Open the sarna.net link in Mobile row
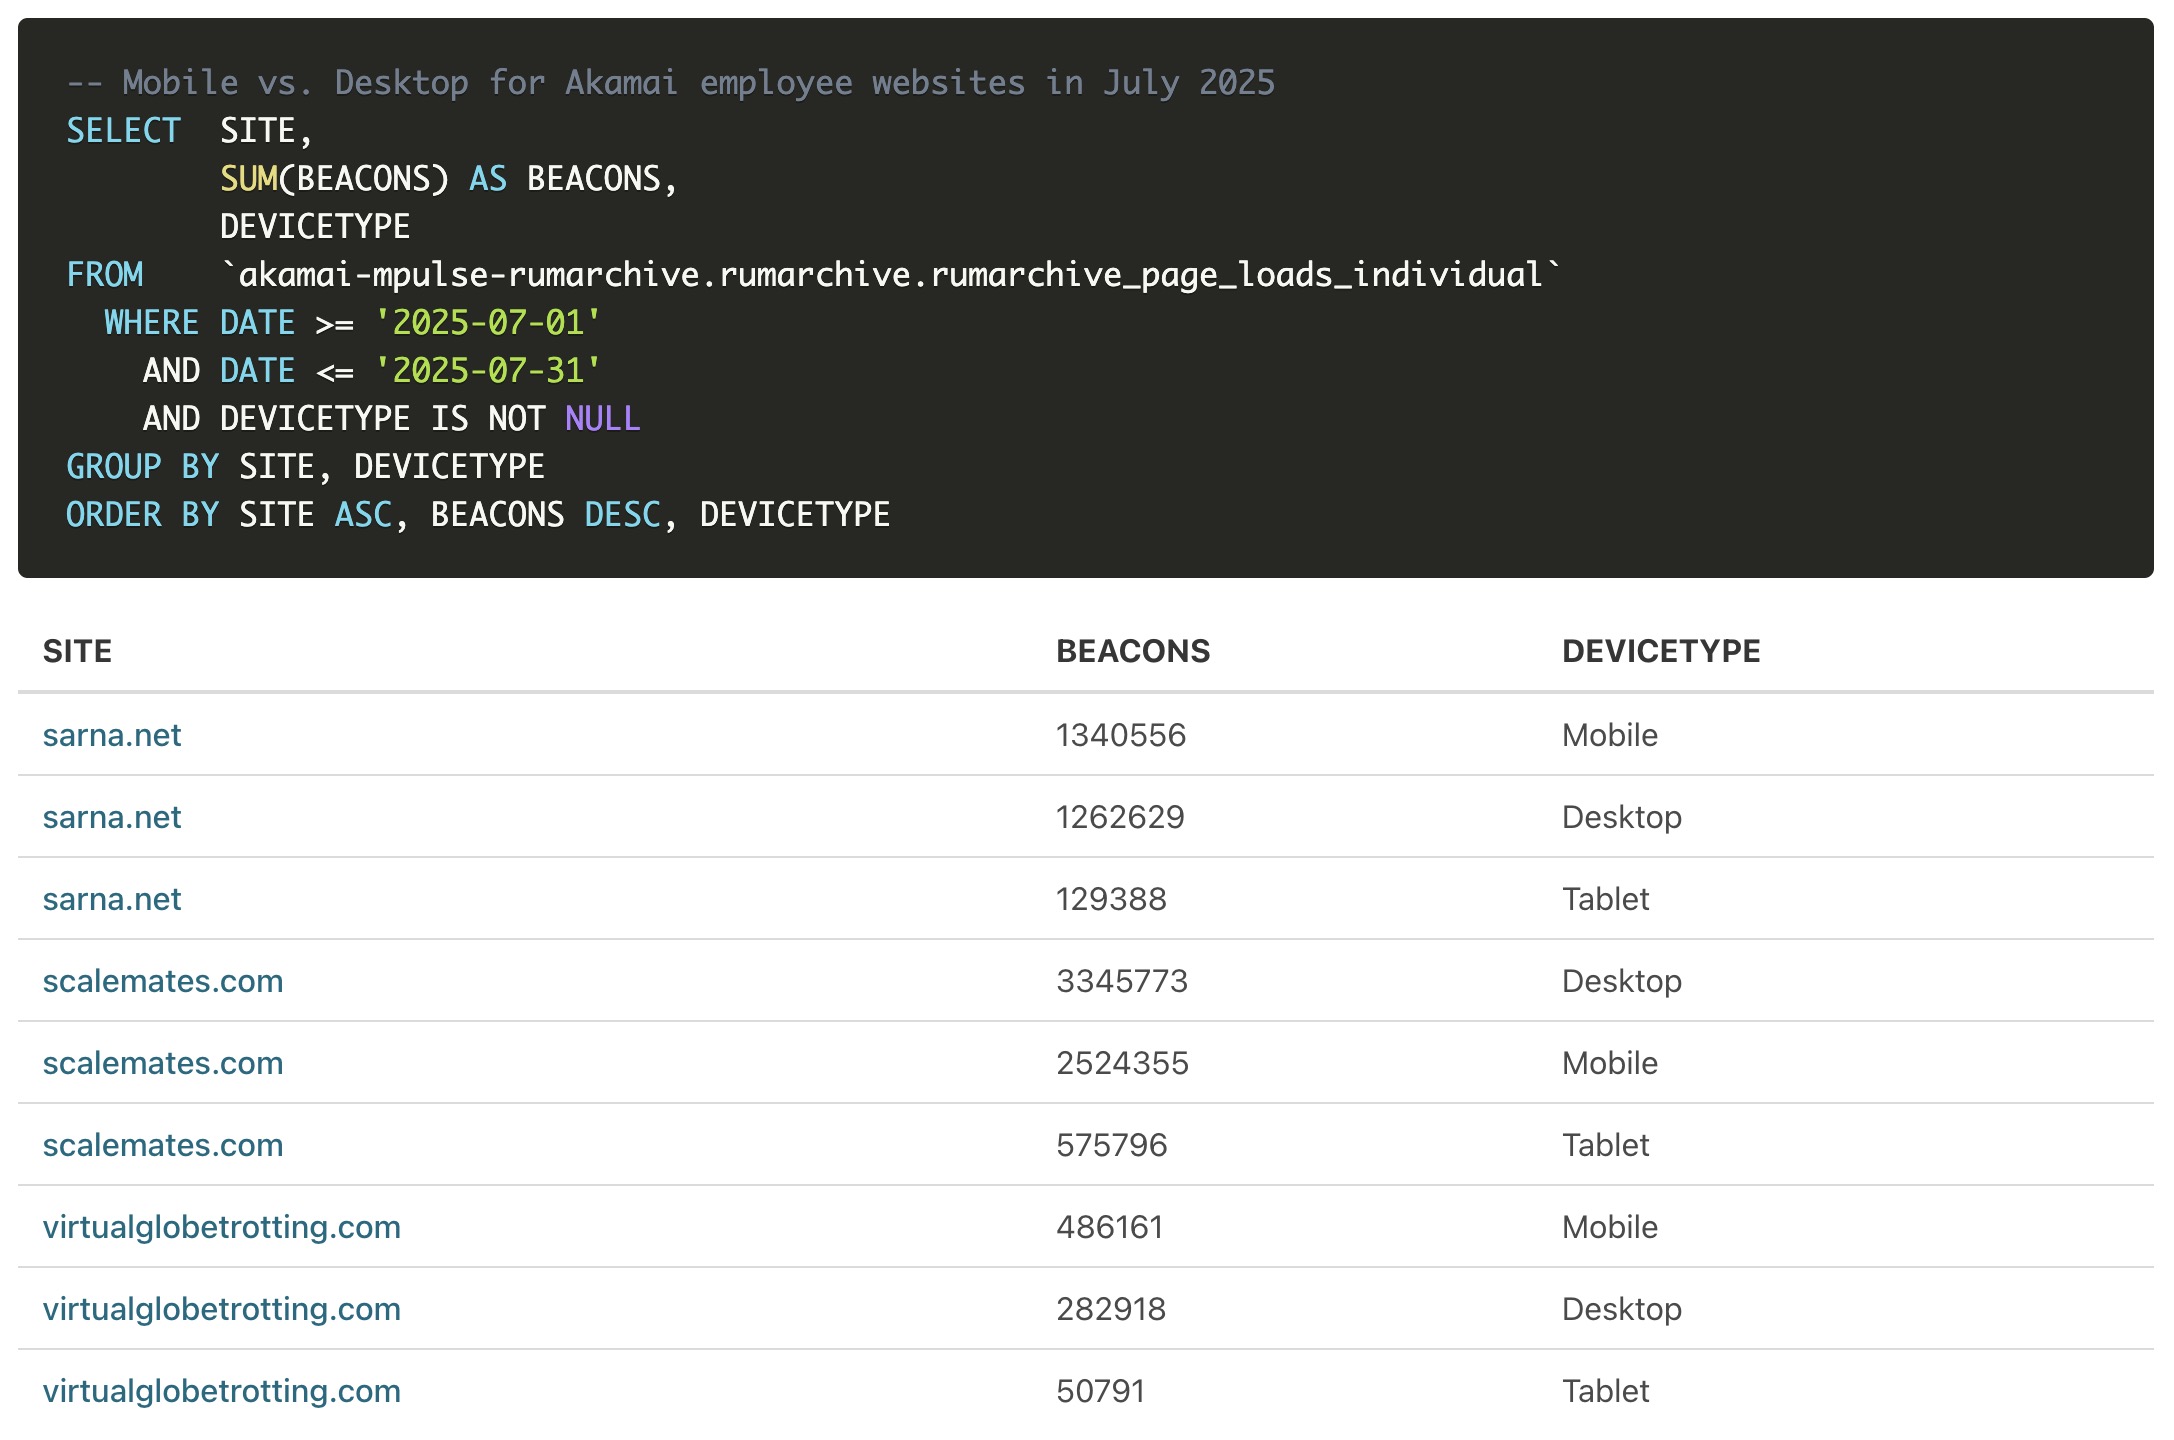Image resolution: width=2174 pixels, height=1440 pixels. tap(112, 735)
